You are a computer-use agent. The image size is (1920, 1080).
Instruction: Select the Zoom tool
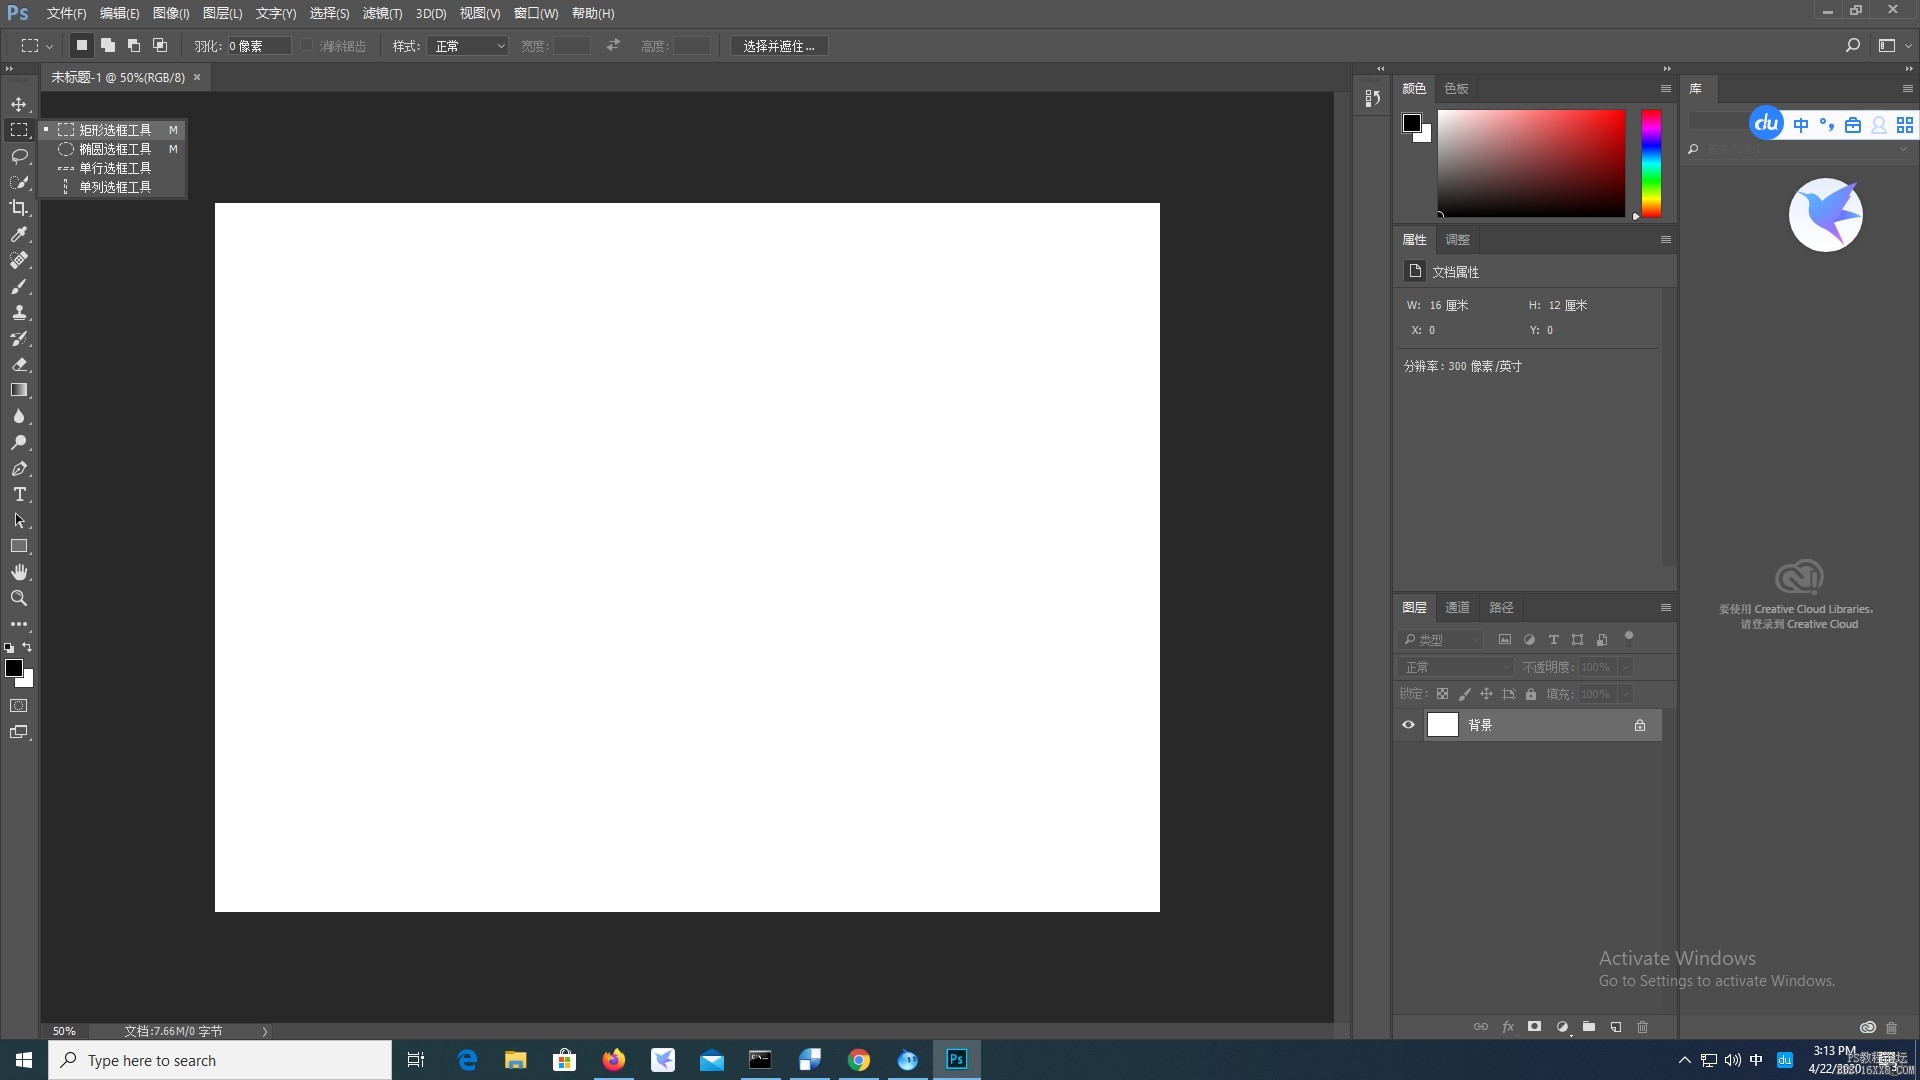pos(19,598)
